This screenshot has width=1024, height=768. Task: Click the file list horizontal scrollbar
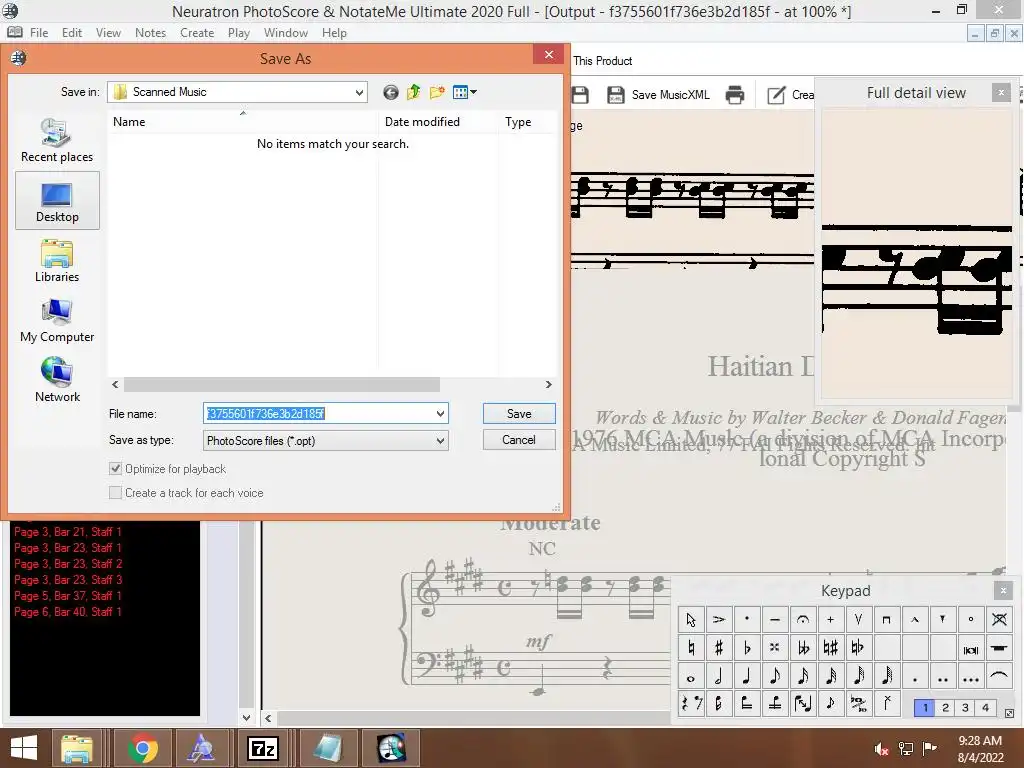281,385
